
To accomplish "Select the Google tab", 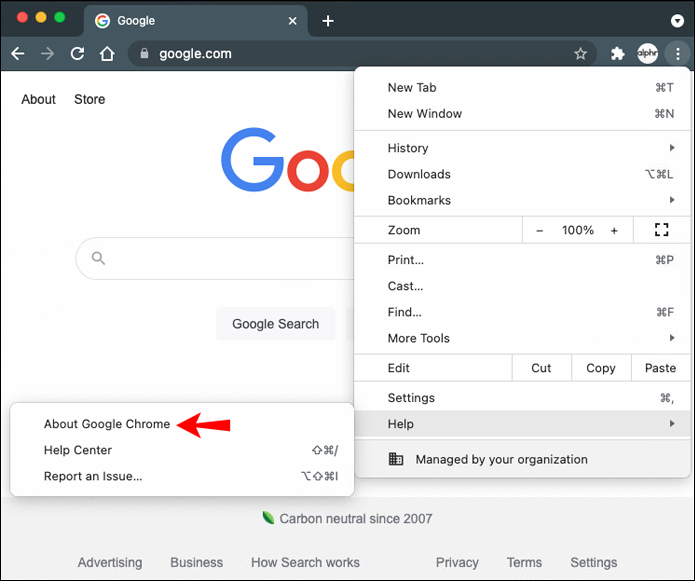I will (195, 21).
